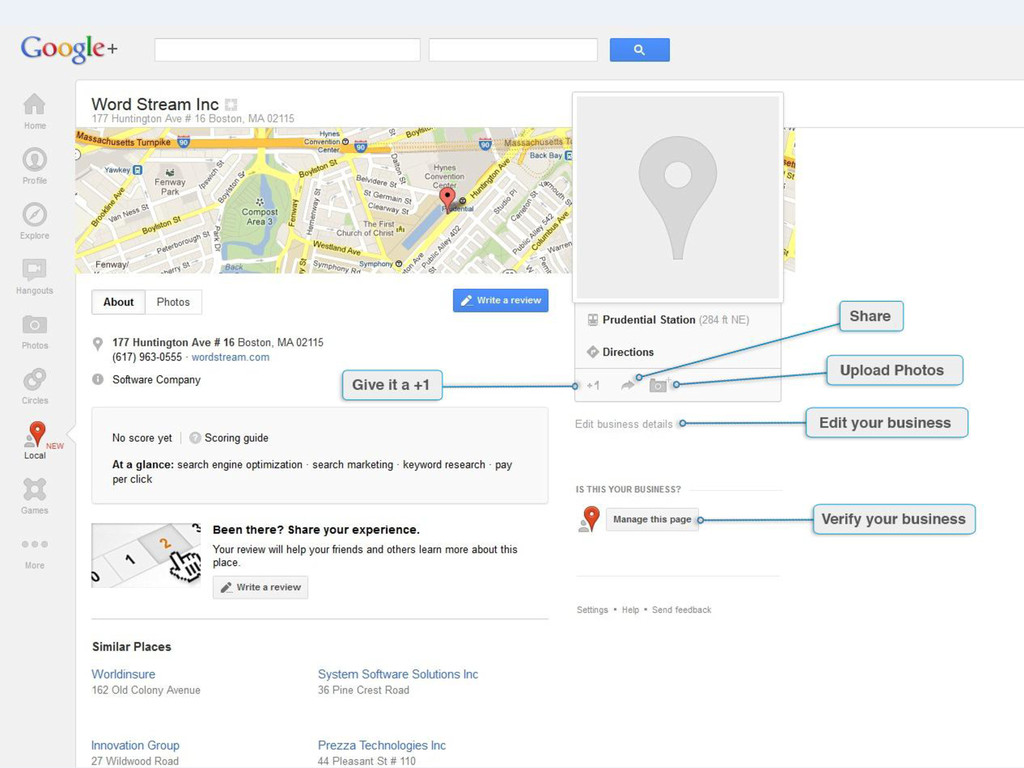Click the large placeholder profile image
Image resolution: width=1024 pixels, height=768 pixels.
point(678,197)
